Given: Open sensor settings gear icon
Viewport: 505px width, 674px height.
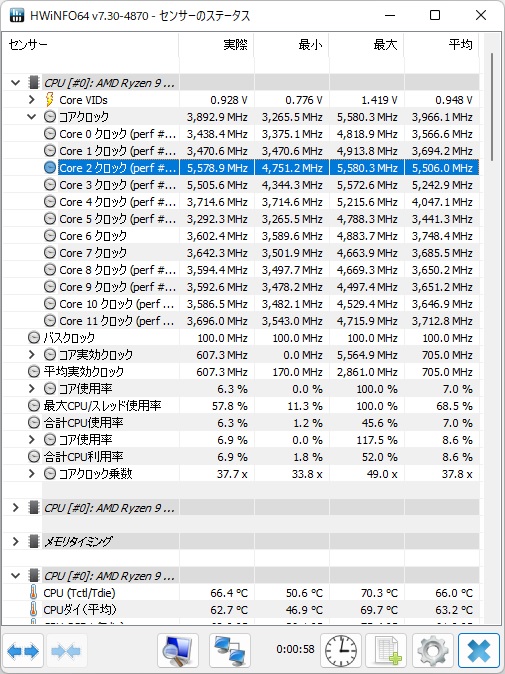Looking at the screenshot, I should pos(432,651).
